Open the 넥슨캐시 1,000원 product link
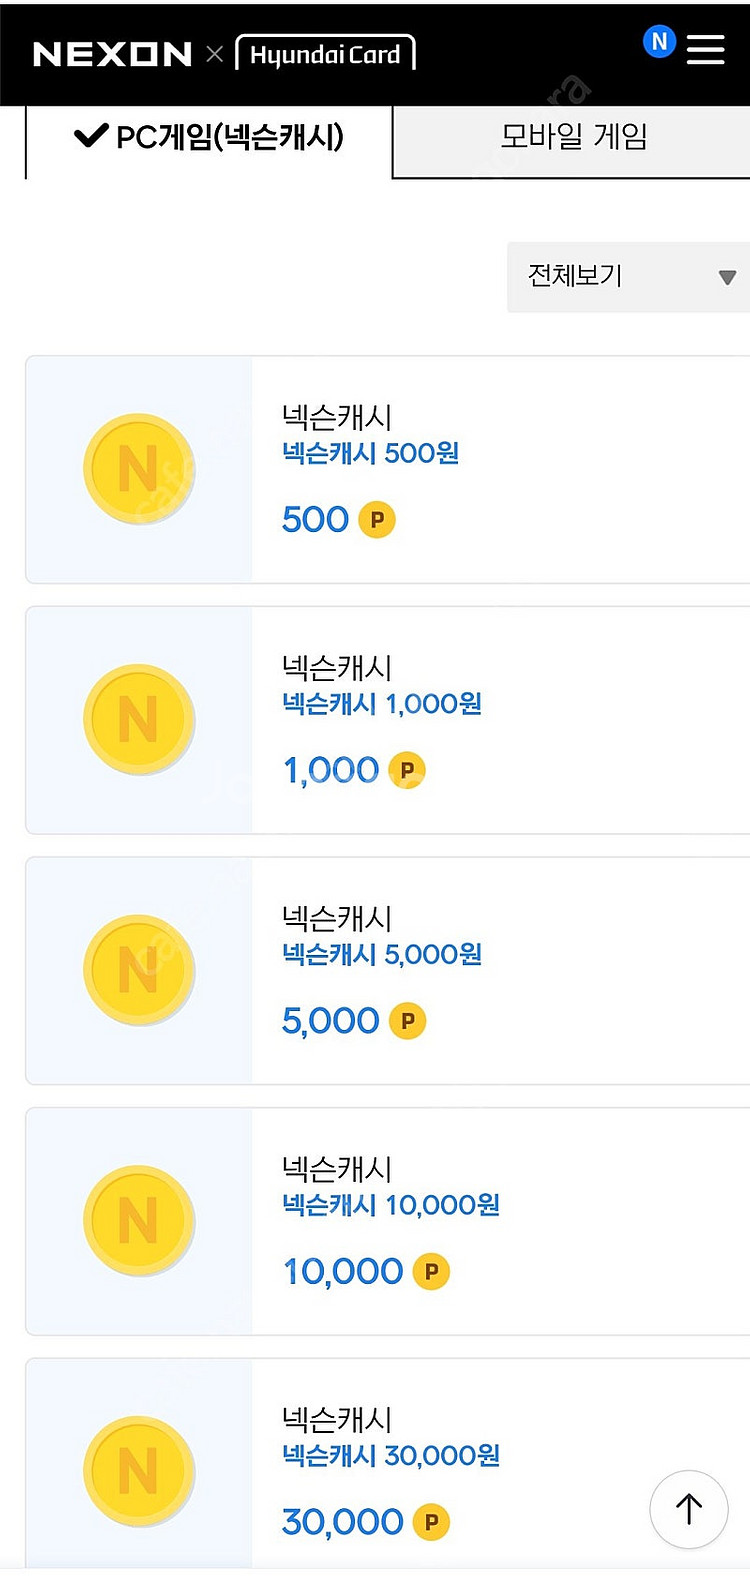Viewport: 750px width, 1576px height. click(382, 704)
